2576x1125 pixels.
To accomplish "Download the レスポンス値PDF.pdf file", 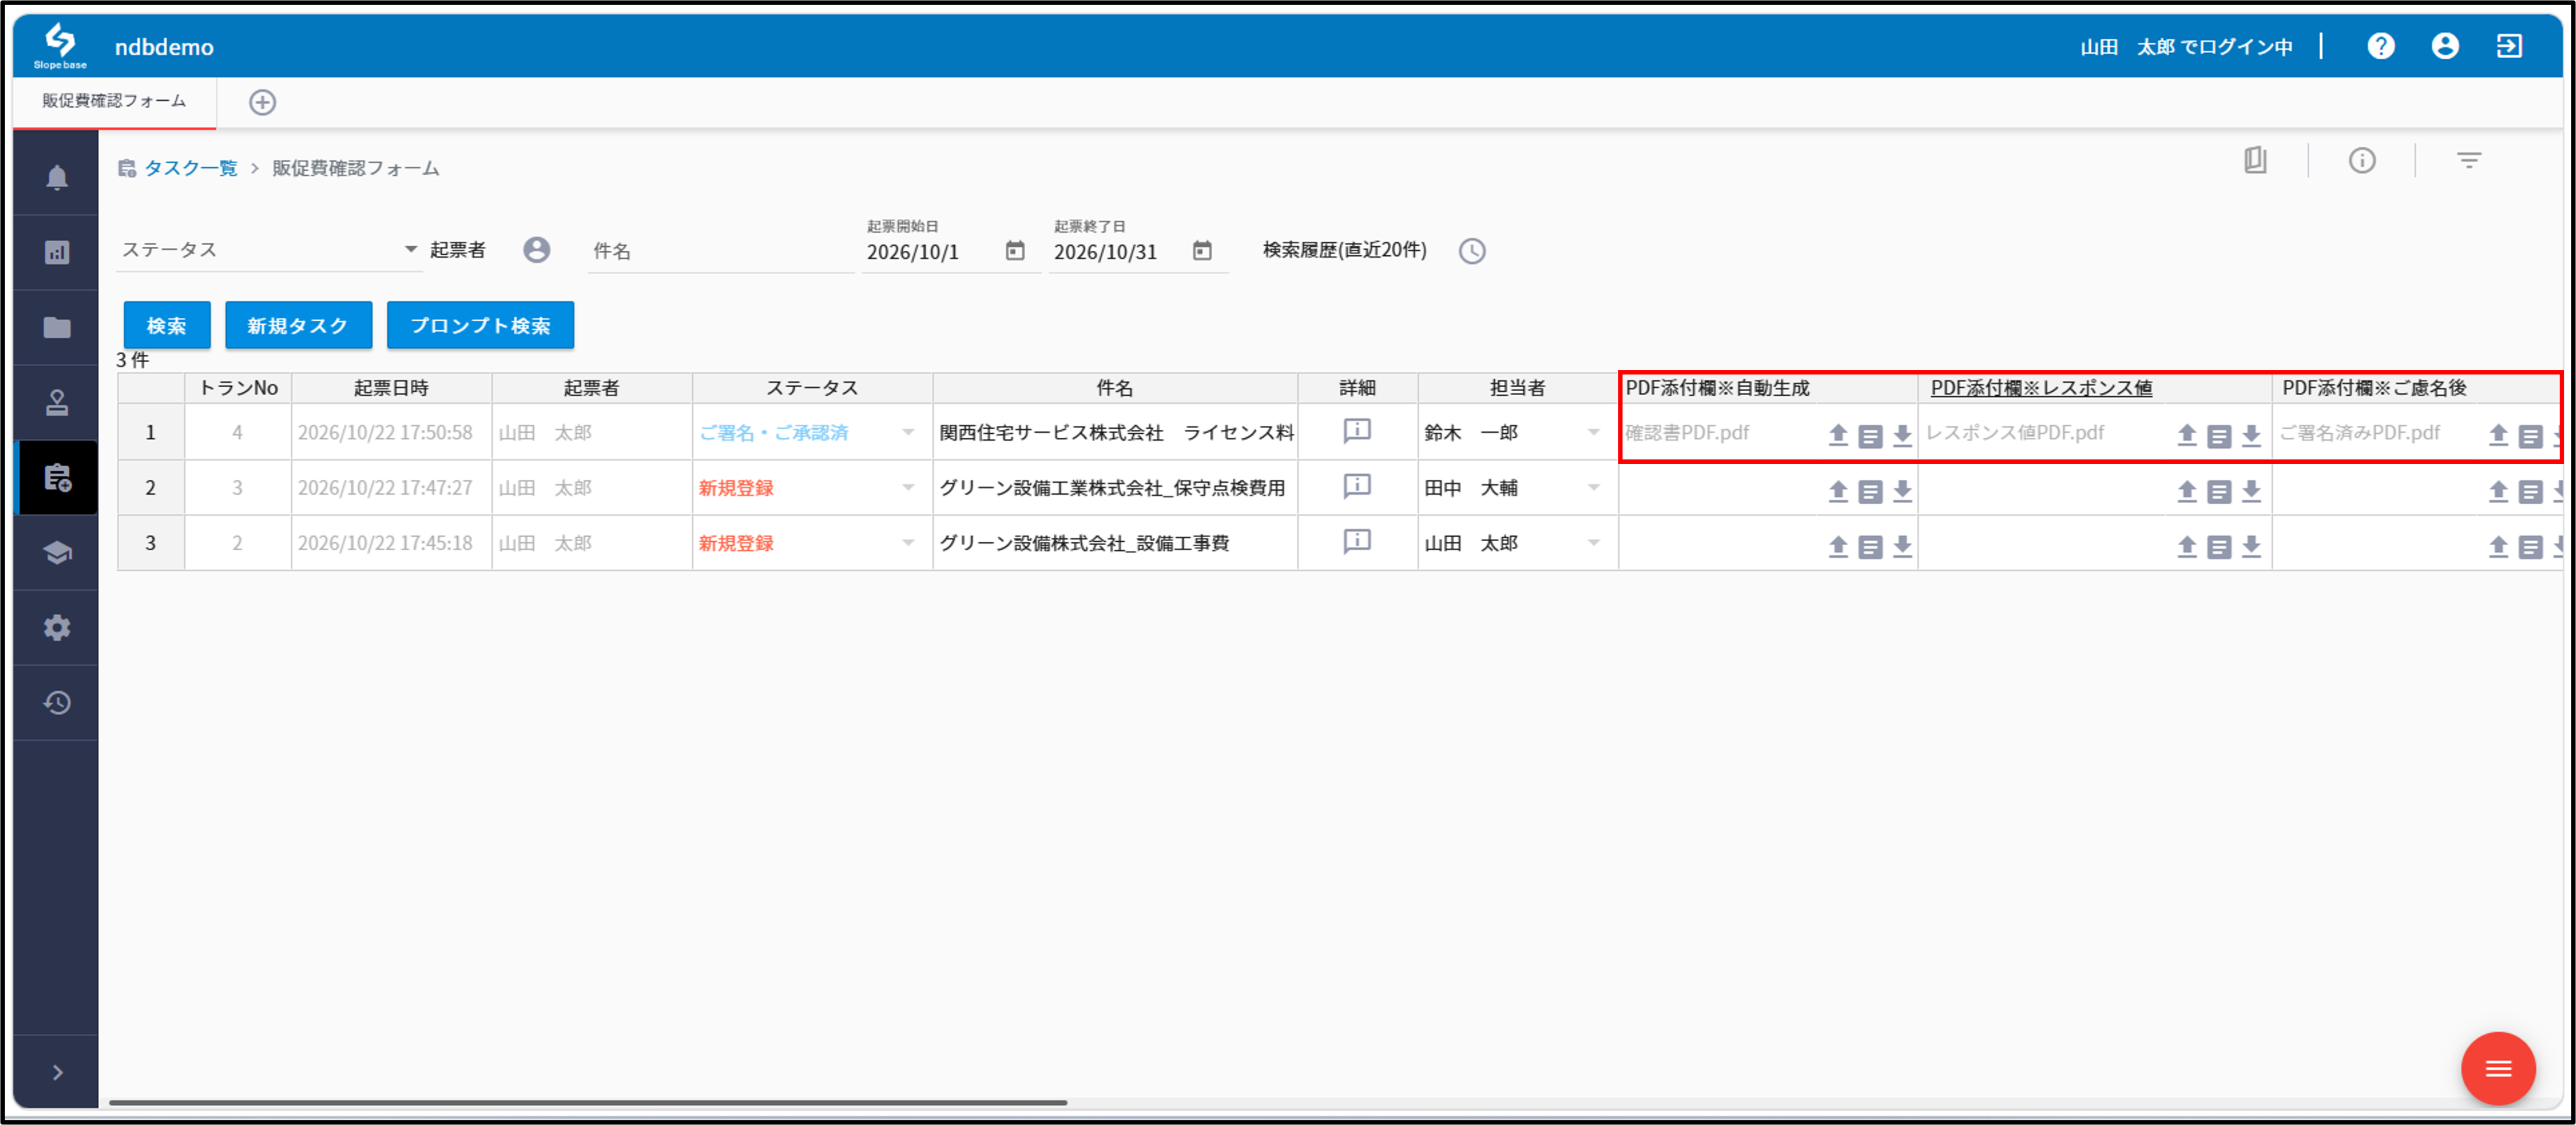I will (2251, 435).
